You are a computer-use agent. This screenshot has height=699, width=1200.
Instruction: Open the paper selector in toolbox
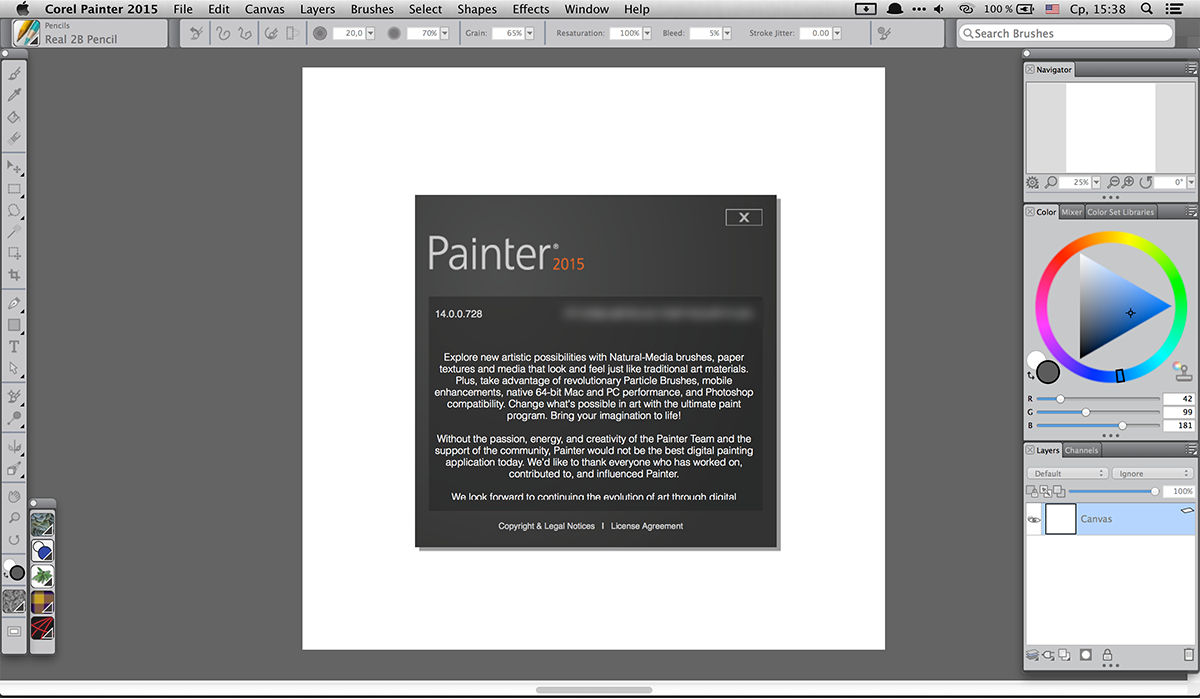click(14, 601)
